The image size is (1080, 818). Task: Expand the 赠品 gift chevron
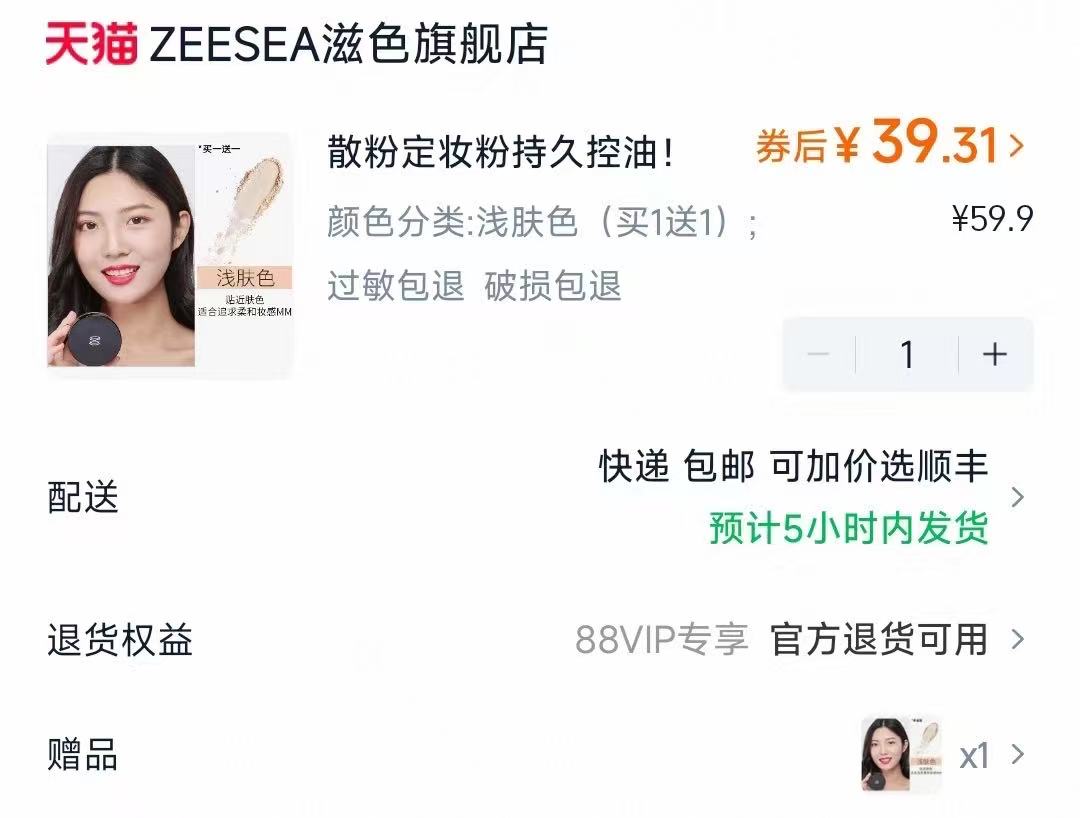tap(1017, 755)
